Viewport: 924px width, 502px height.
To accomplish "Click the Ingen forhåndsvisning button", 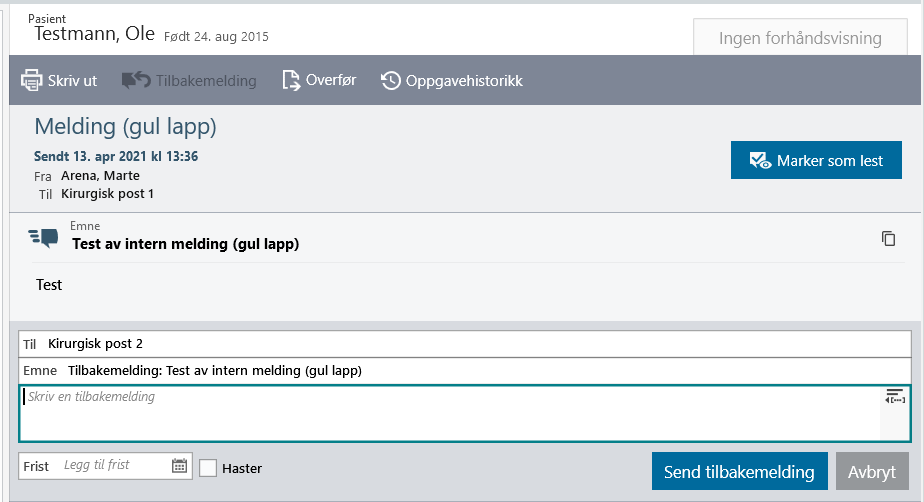I will [800, 39].
